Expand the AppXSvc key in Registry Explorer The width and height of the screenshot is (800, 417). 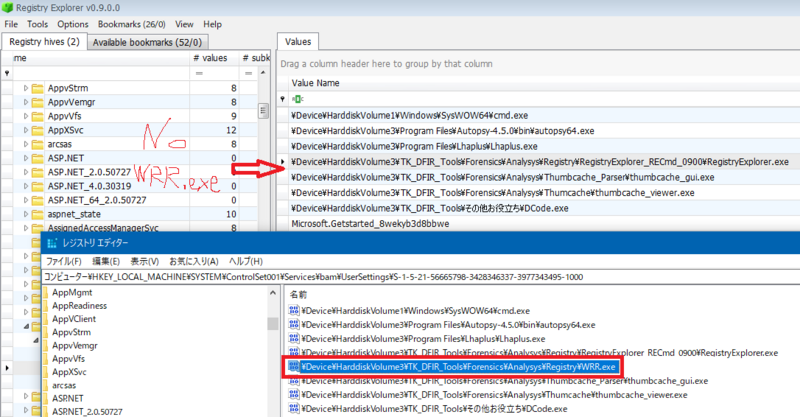pyautogui.click(x=26, y=130)
